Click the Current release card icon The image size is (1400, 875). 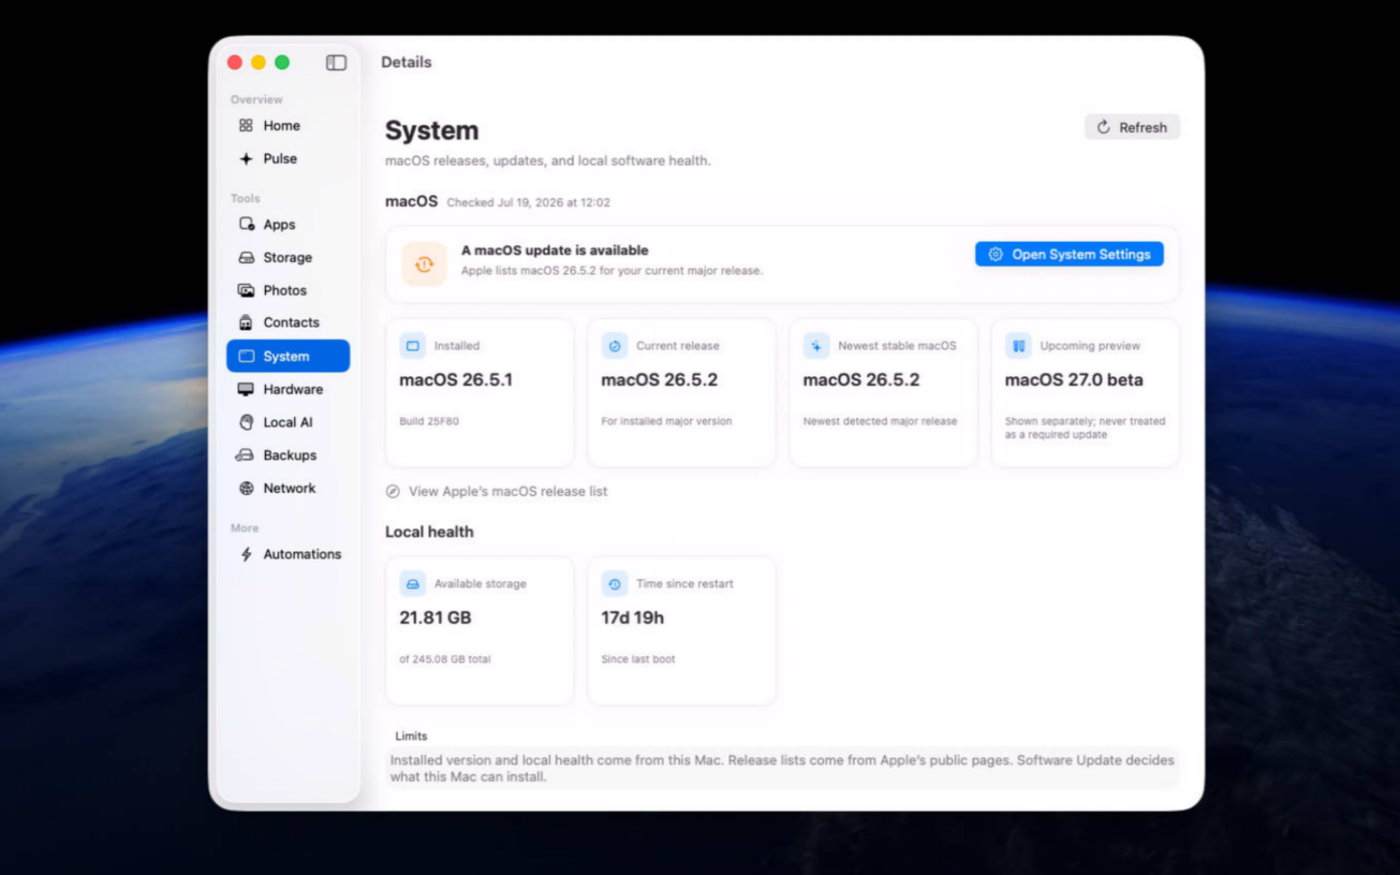[x=615, y=346]
